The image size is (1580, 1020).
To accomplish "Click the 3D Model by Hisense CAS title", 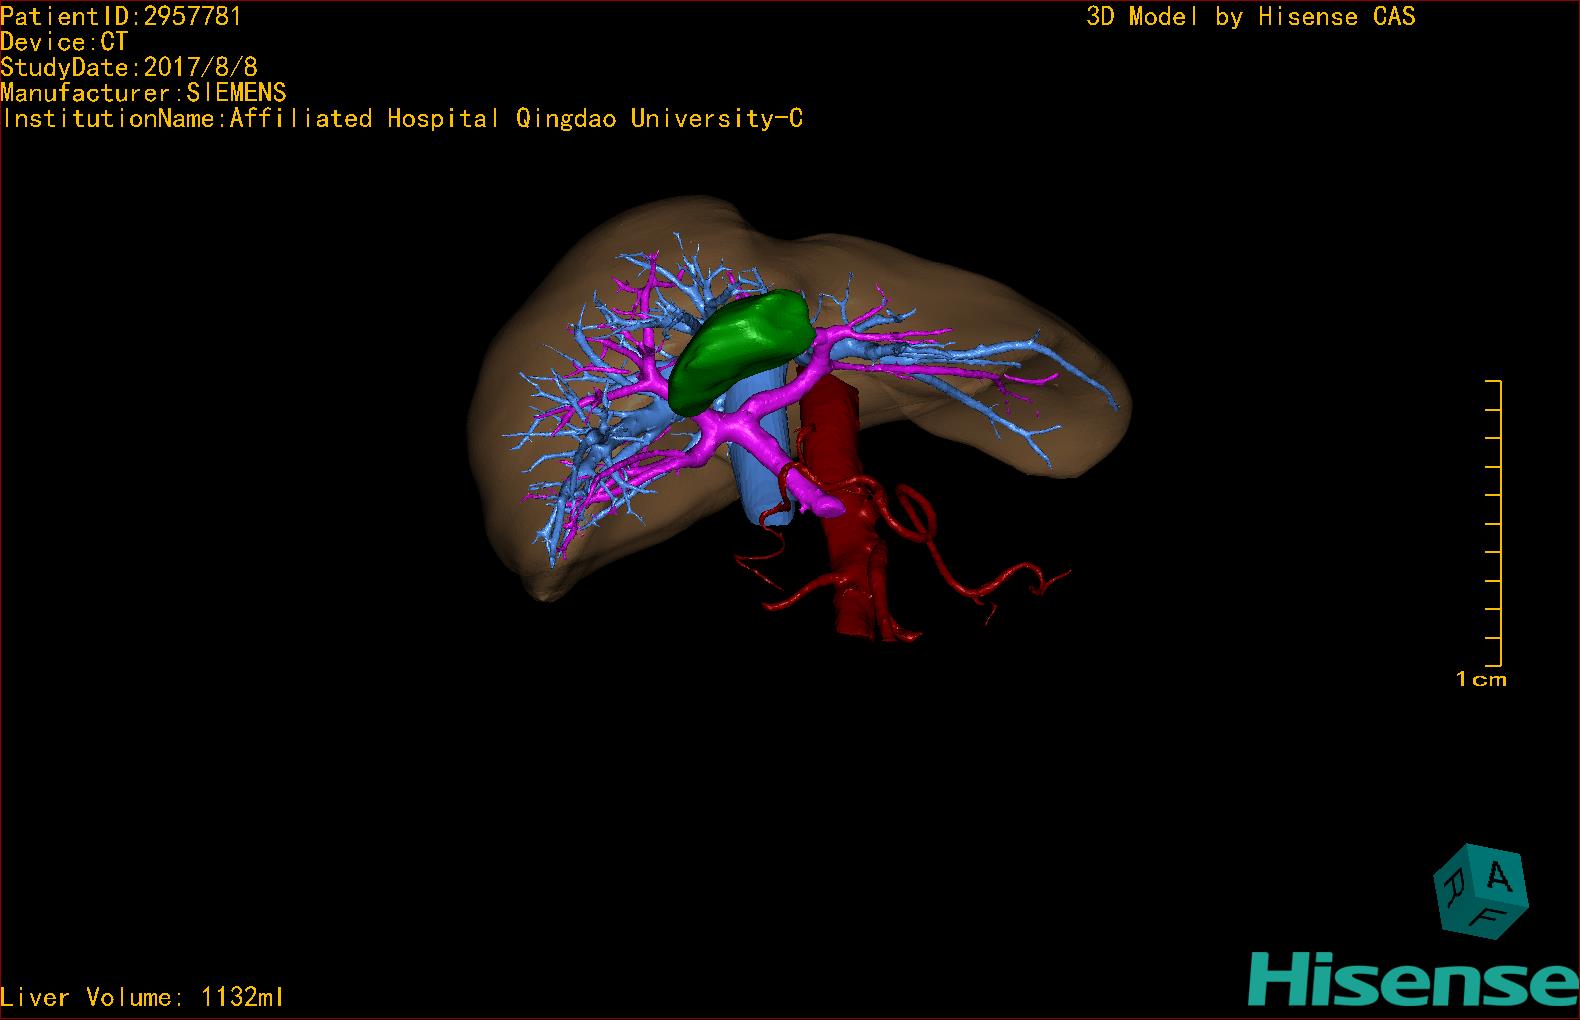I will point(1250,17).
